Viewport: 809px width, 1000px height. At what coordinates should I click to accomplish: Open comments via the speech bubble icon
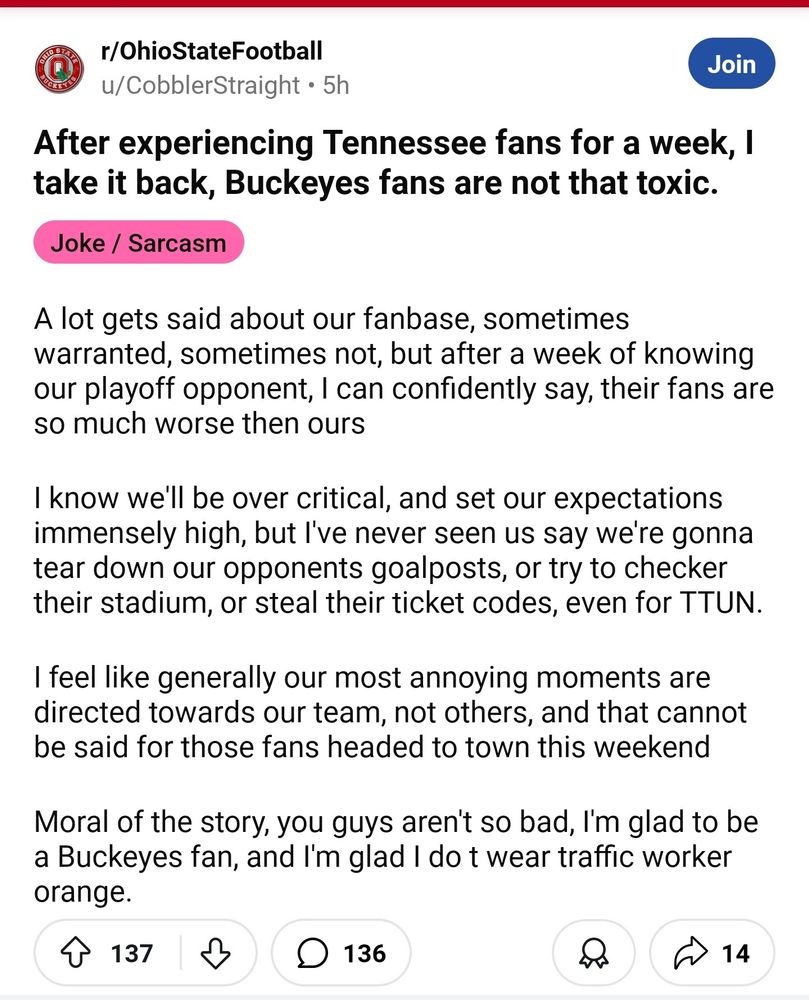[313, 953]
